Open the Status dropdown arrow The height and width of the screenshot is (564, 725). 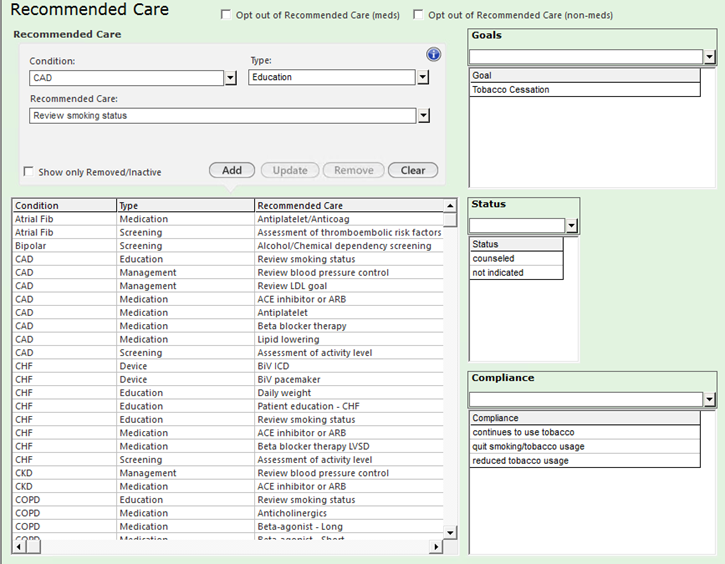[x=572, y=226]
